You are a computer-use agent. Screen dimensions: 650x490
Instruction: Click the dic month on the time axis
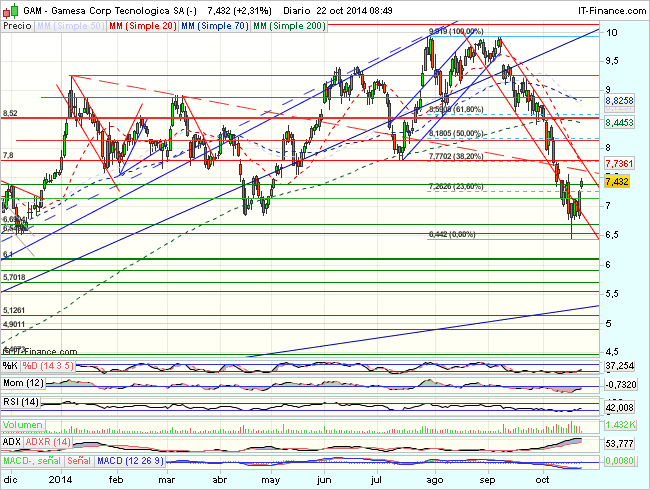[x=10, y=480]
